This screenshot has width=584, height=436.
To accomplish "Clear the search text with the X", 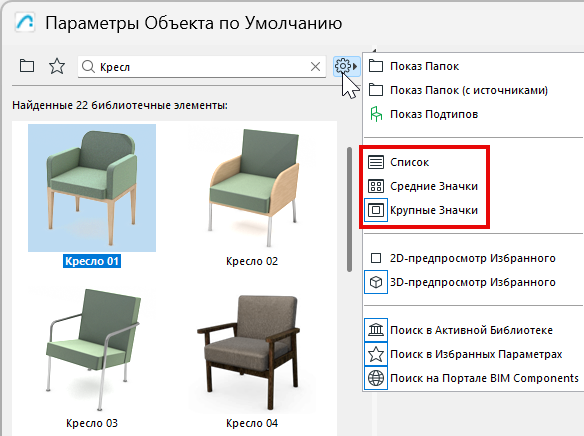I will (315, 67).
